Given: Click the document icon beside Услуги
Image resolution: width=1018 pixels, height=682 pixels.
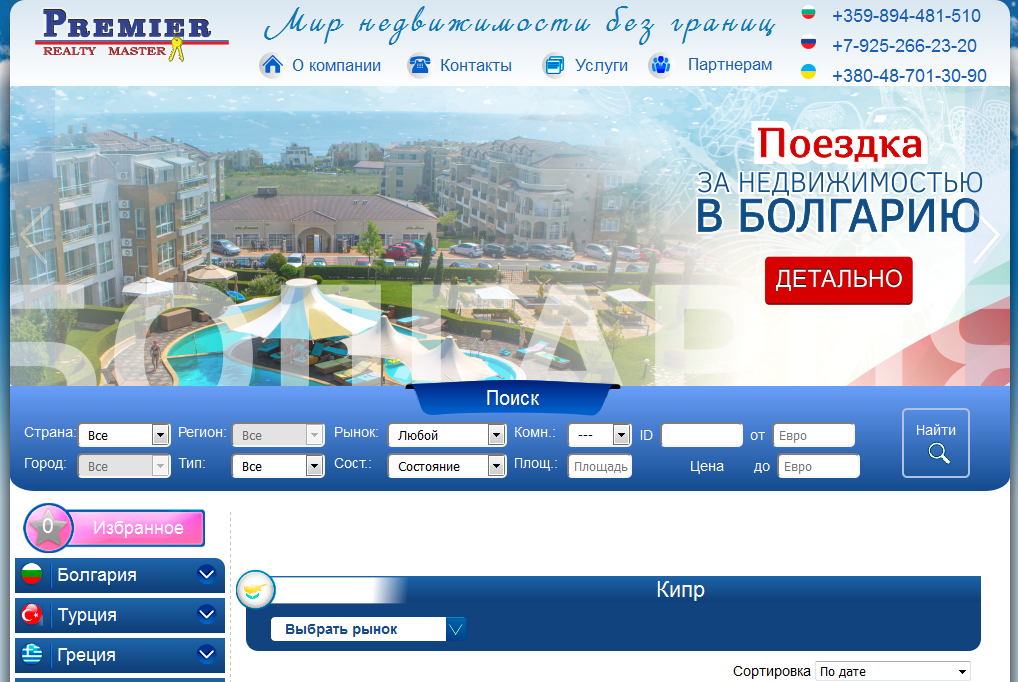Looking at the screenshot, I should (554, 65).
